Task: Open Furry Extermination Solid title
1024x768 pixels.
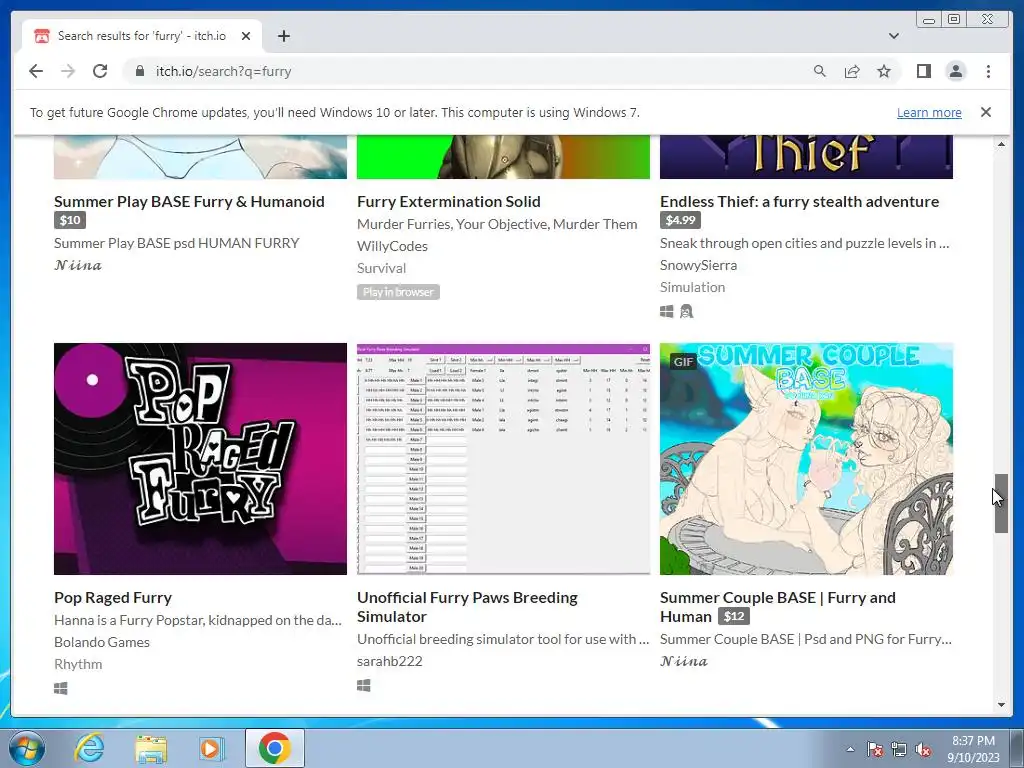Action: point(449,201)
